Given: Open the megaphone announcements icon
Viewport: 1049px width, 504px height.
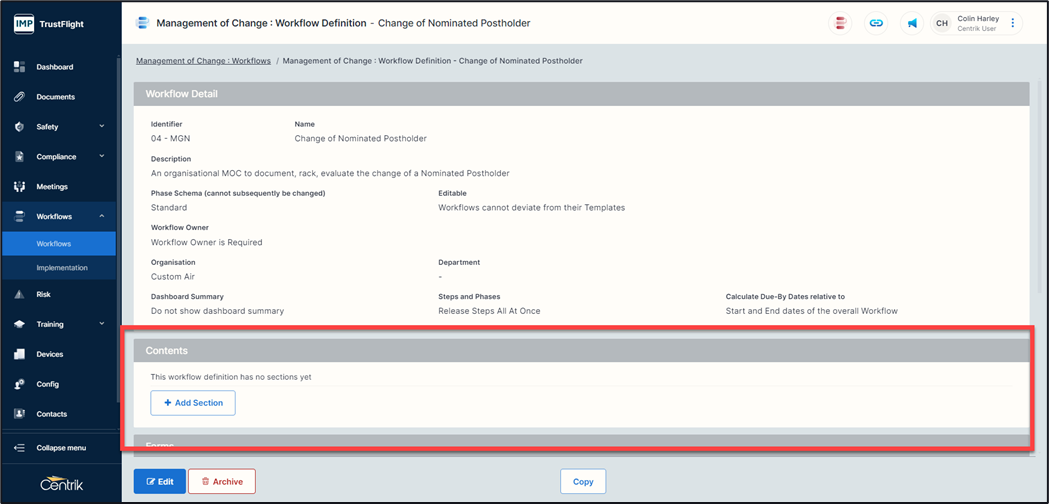Looking at the screenshot, I should (912, 23).
